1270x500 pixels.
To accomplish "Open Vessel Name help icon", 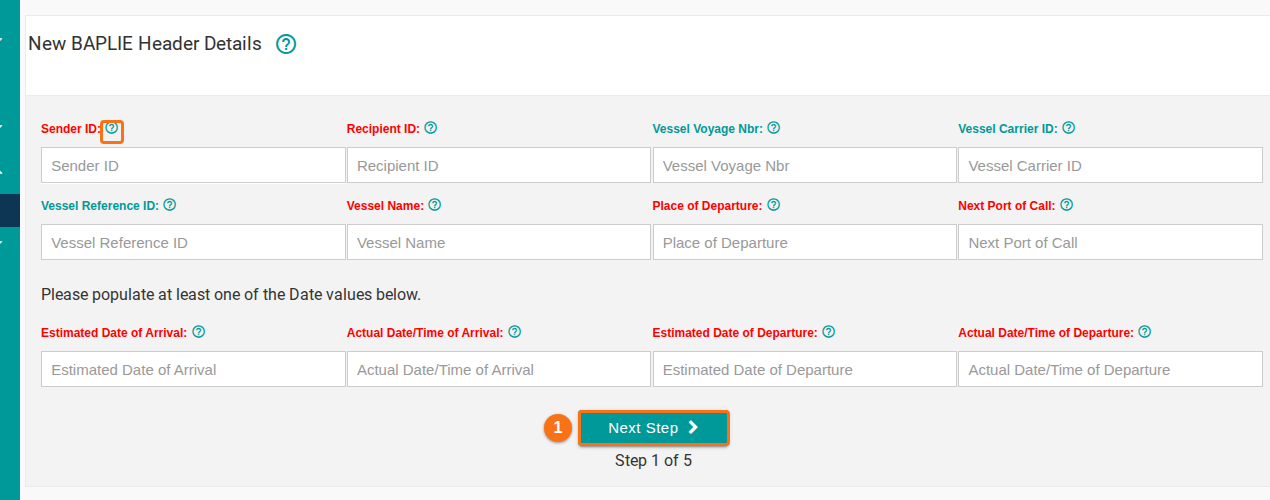I will [x=435, y=205].
